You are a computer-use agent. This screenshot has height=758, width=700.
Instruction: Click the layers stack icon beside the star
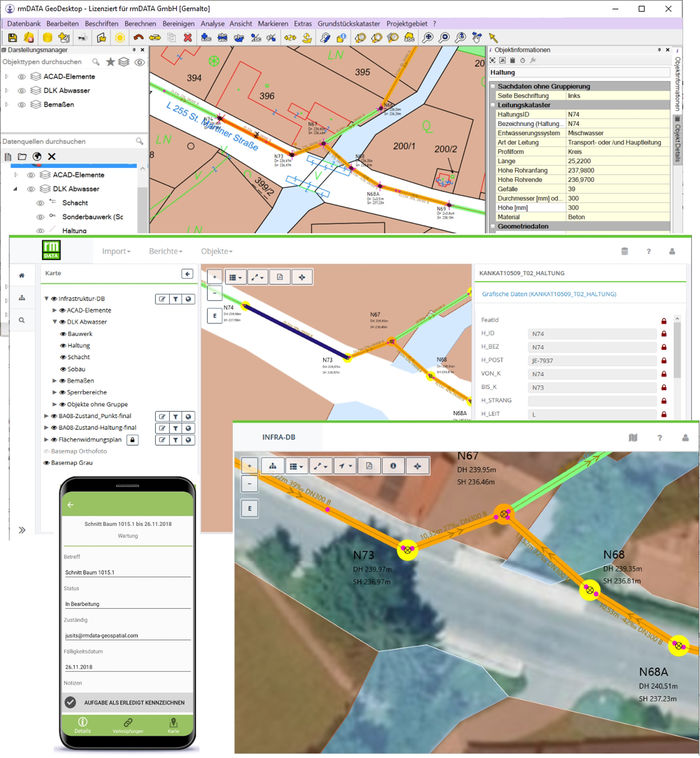tap(124, 61)
